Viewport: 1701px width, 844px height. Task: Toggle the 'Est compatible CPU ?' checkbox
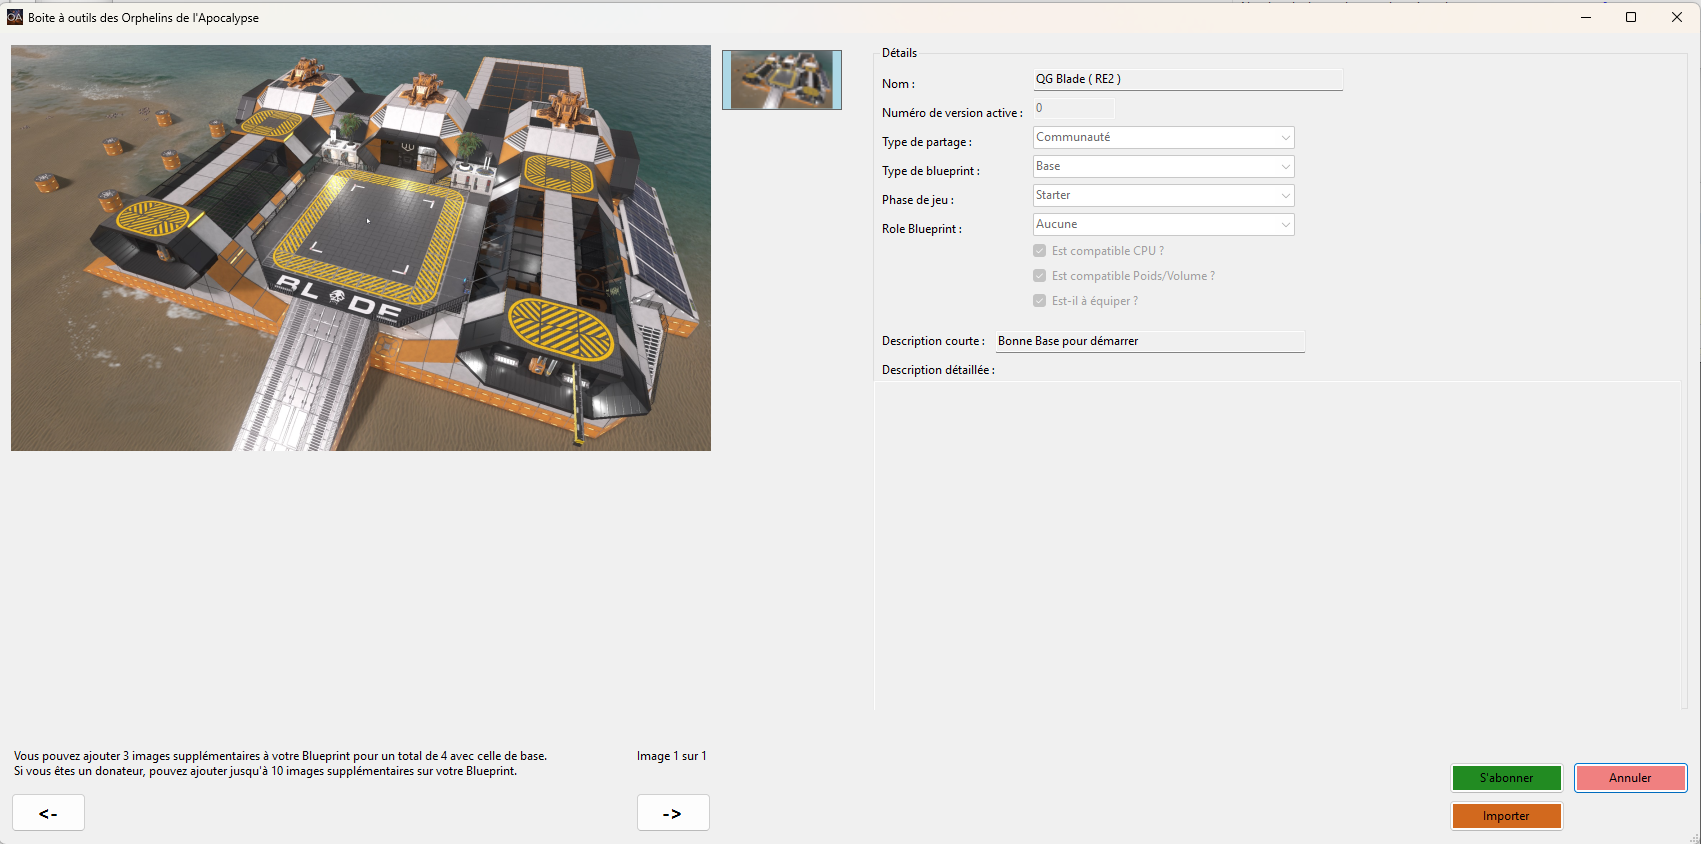1040,251
